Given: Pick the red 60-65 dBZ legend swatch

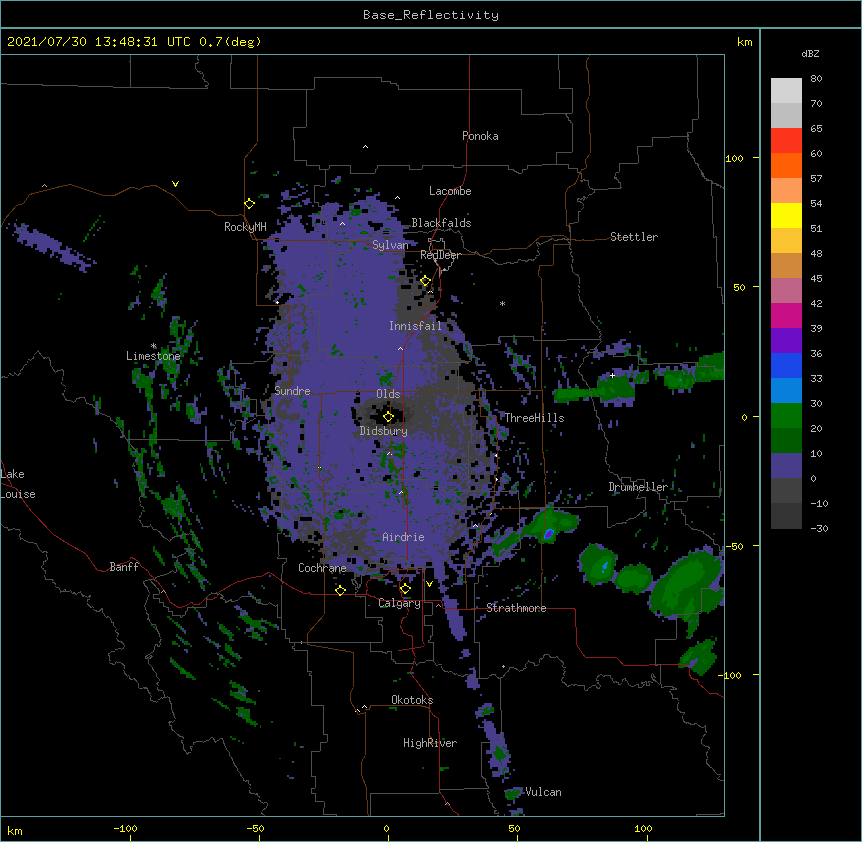Looking at the screenshot, I should (x=786, y=140).
